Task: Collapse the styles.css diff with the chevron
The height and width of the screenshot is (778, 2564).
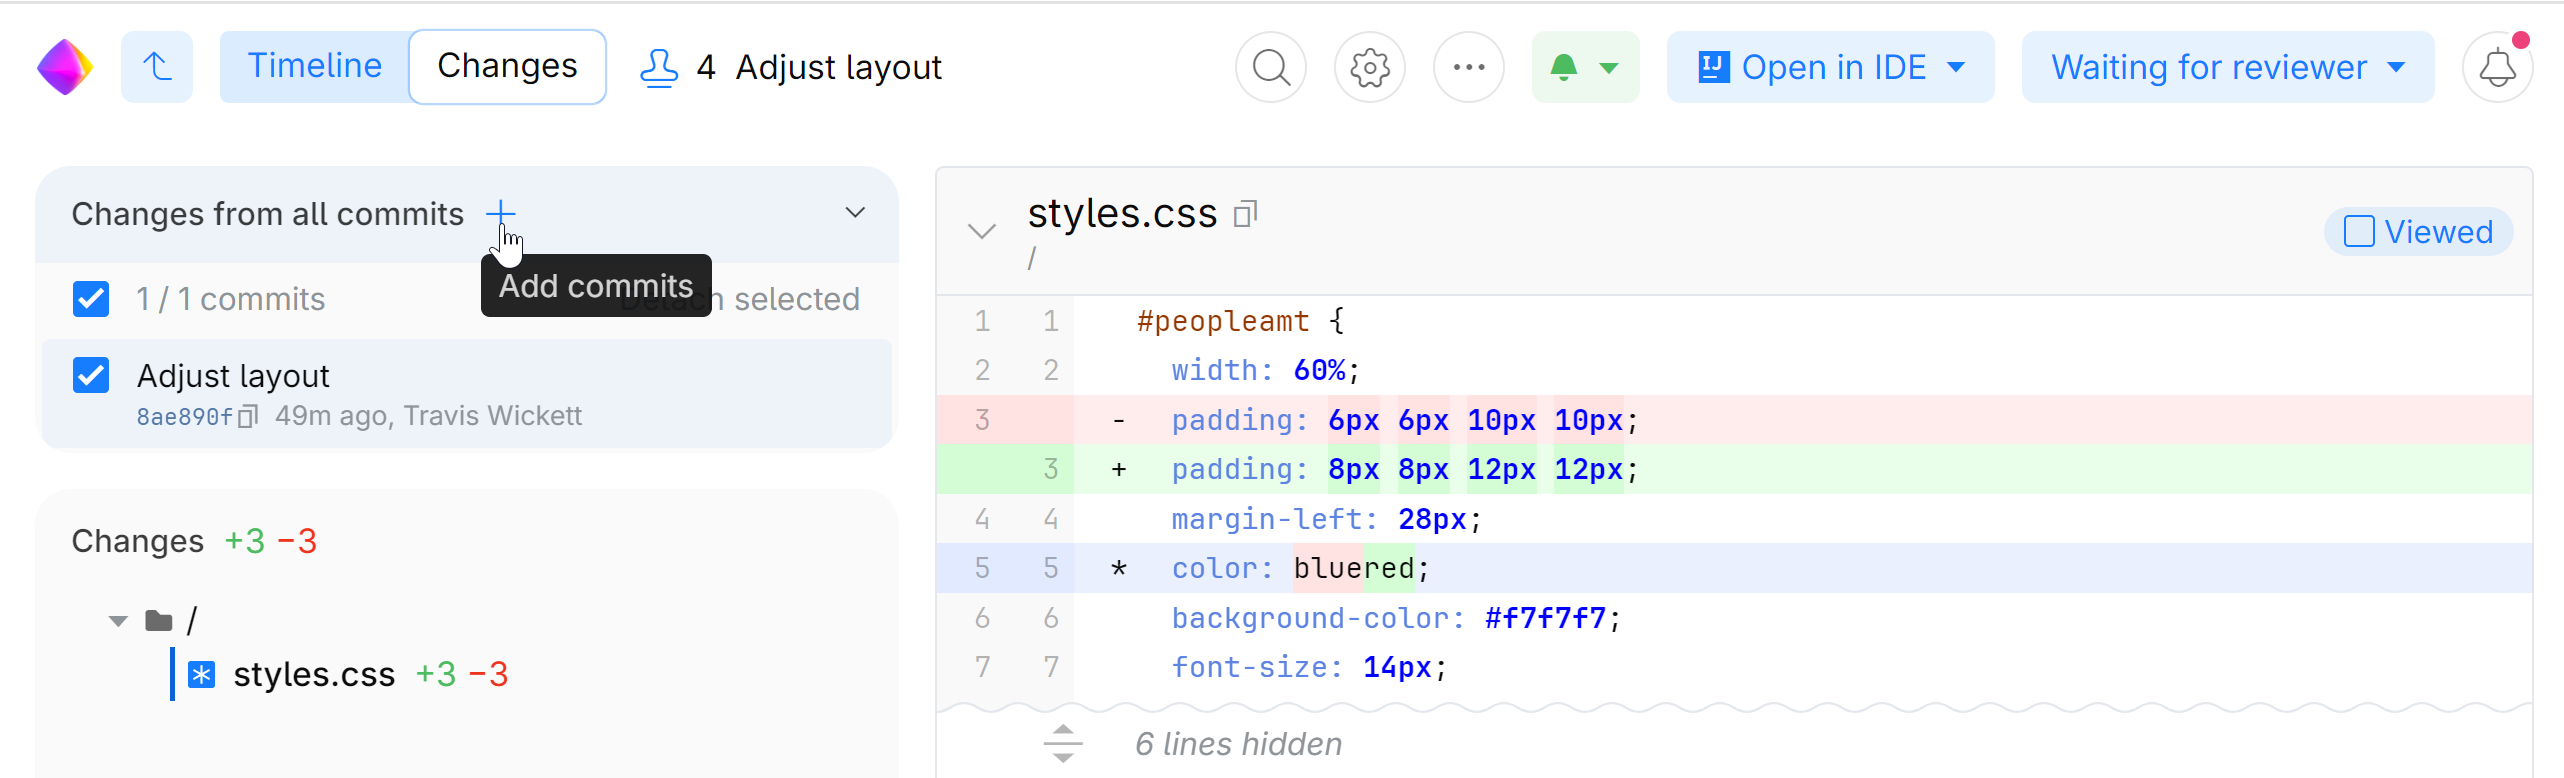Action: [x=982, y=232]
